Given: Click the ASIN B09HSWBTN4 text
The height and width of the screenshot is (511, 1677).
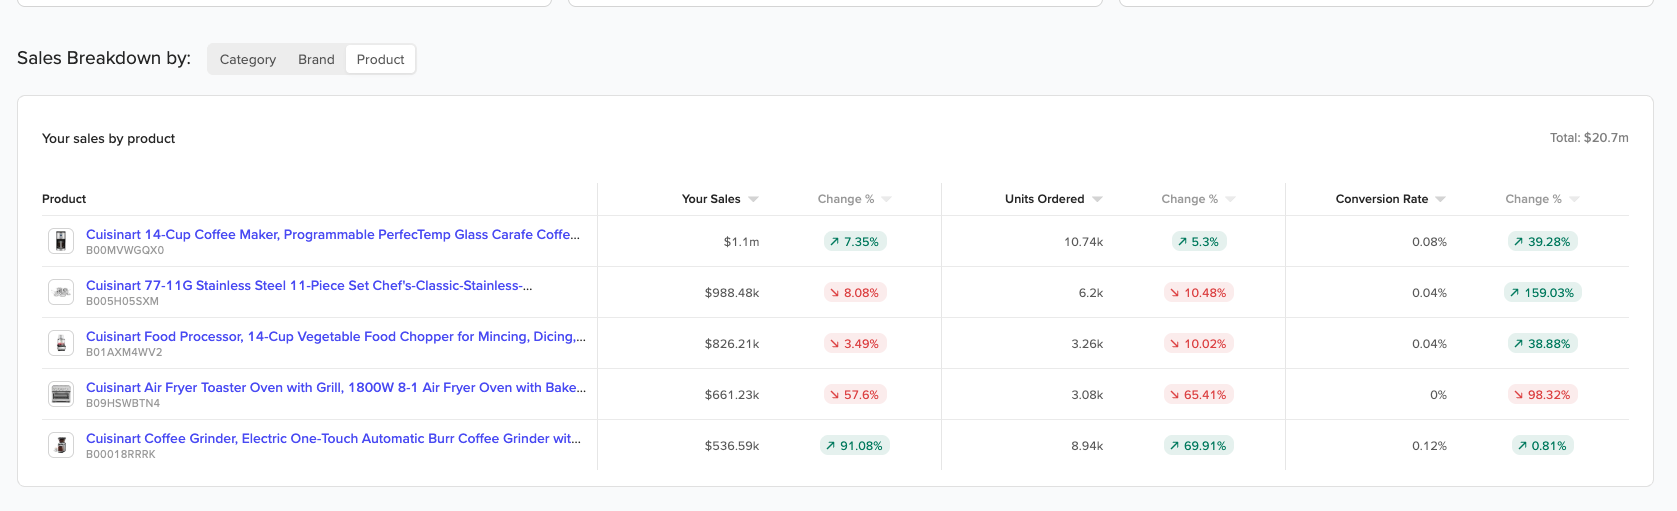Looking at the screenshot, I should 123,404.
